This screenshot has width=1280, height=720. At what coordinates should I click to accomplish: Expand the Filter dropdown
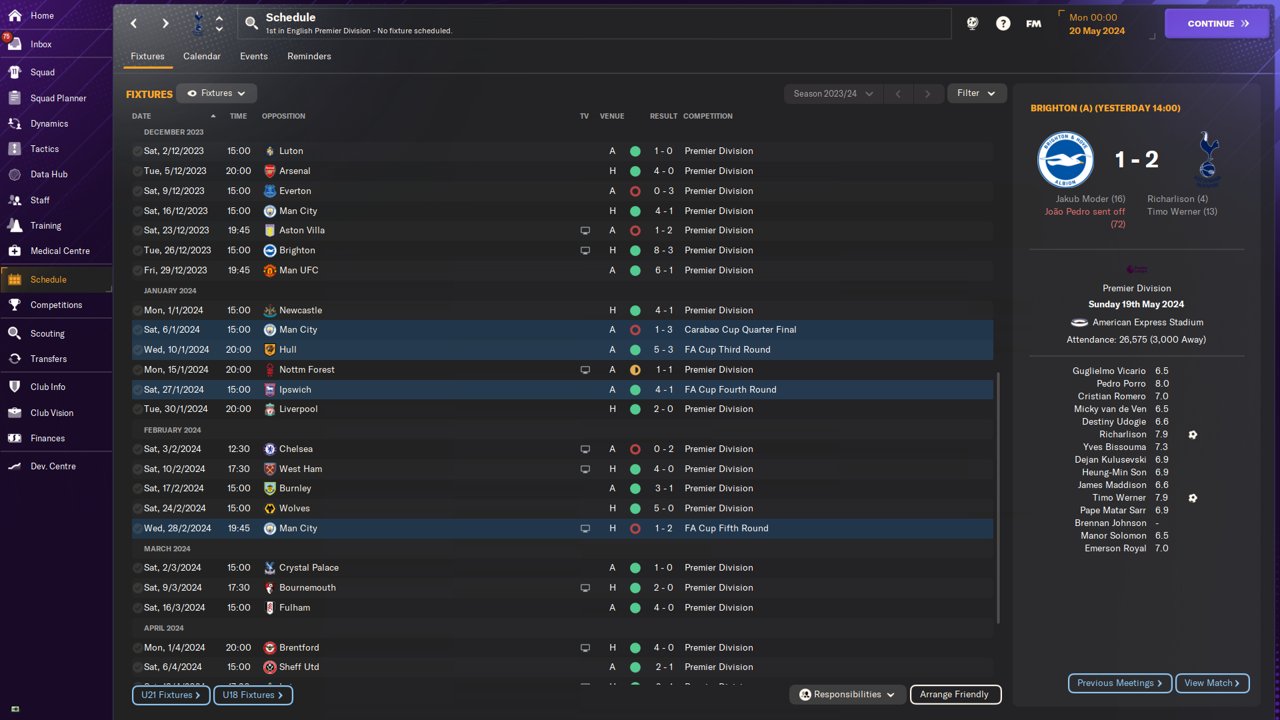coord(976,93)
